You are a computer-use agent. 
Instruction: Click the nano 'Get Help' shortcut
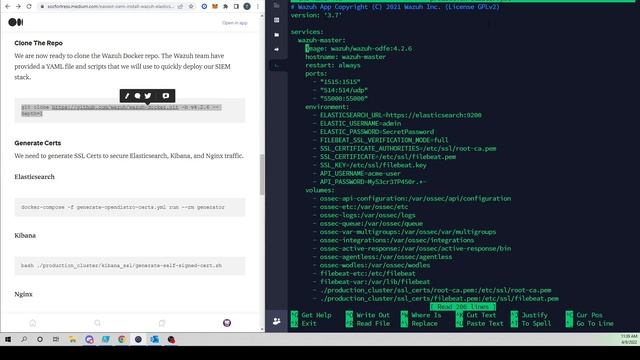point(311,315)
